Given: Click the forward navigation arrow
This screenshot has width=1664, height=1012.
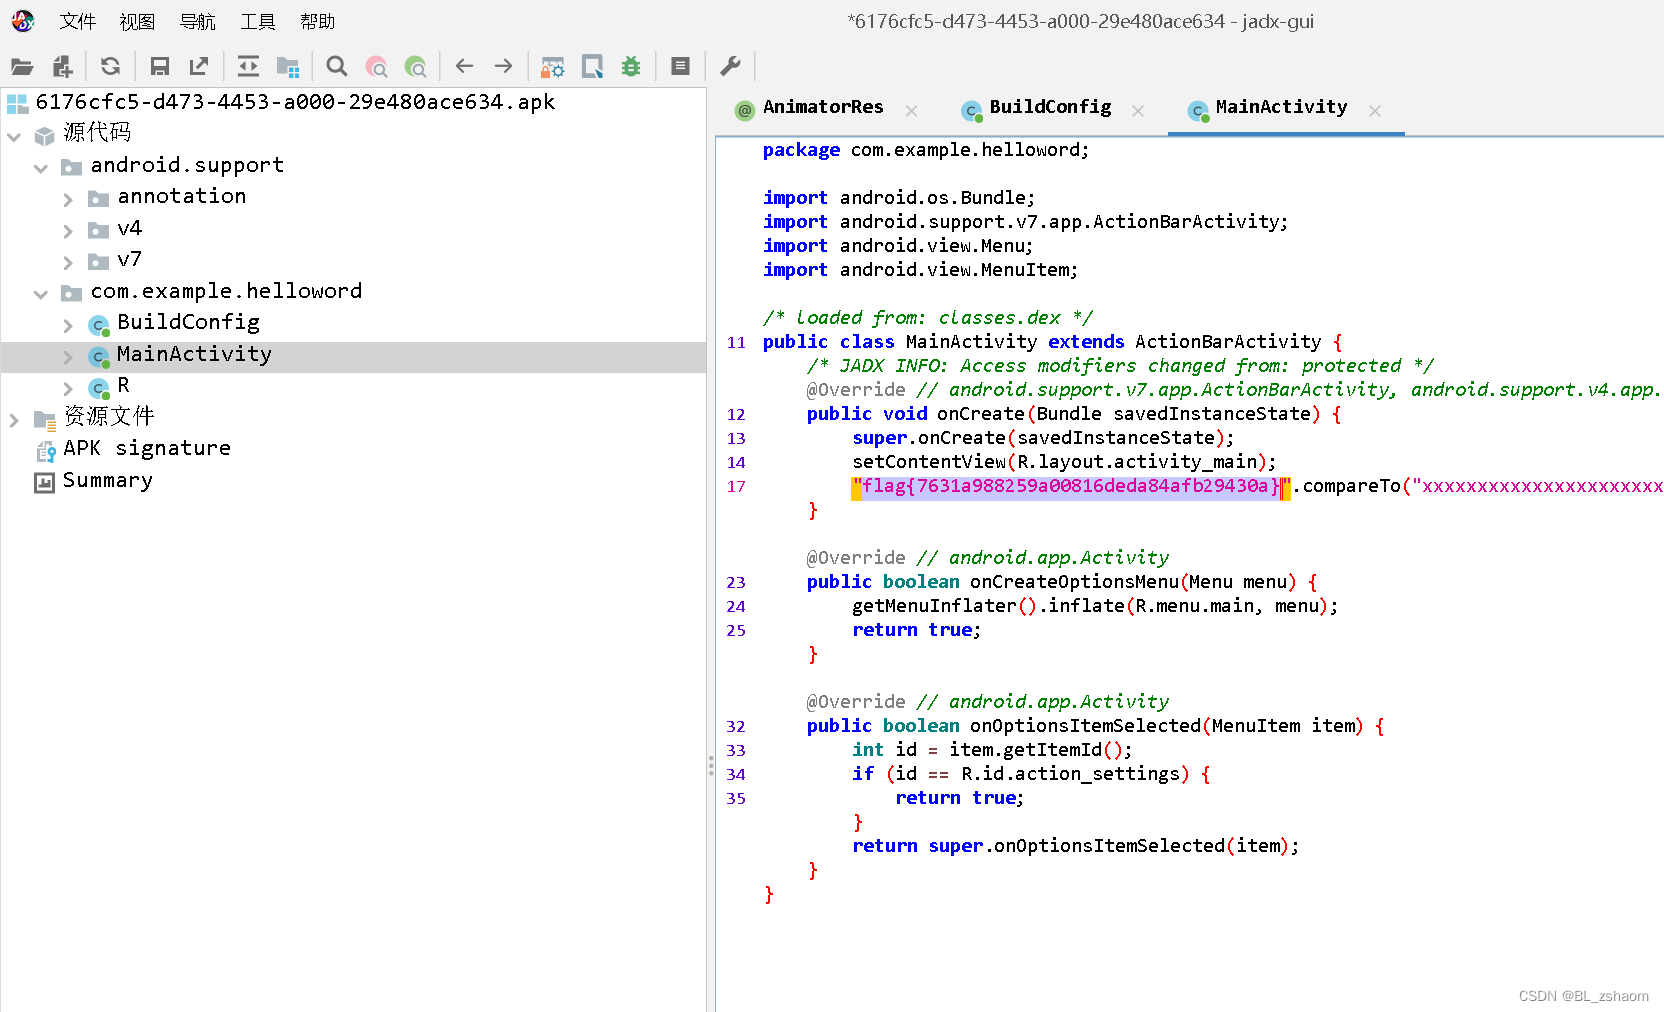Looking at the screenshot, I should point(503,66).
